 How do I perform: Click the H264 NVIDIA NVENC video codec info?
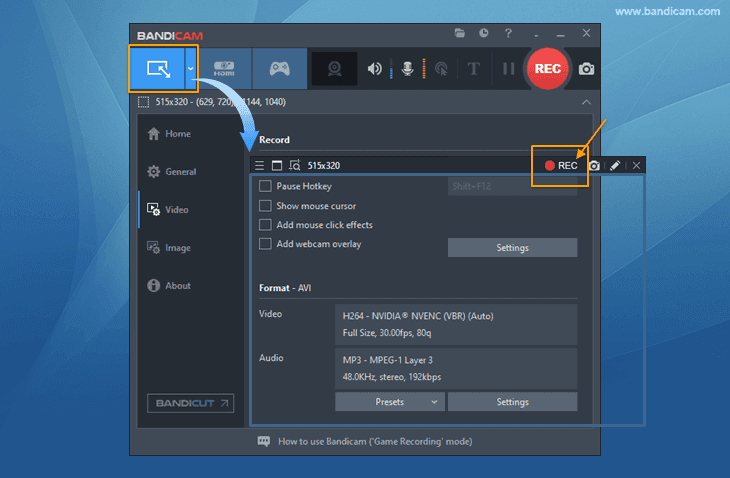click(456, 324)
